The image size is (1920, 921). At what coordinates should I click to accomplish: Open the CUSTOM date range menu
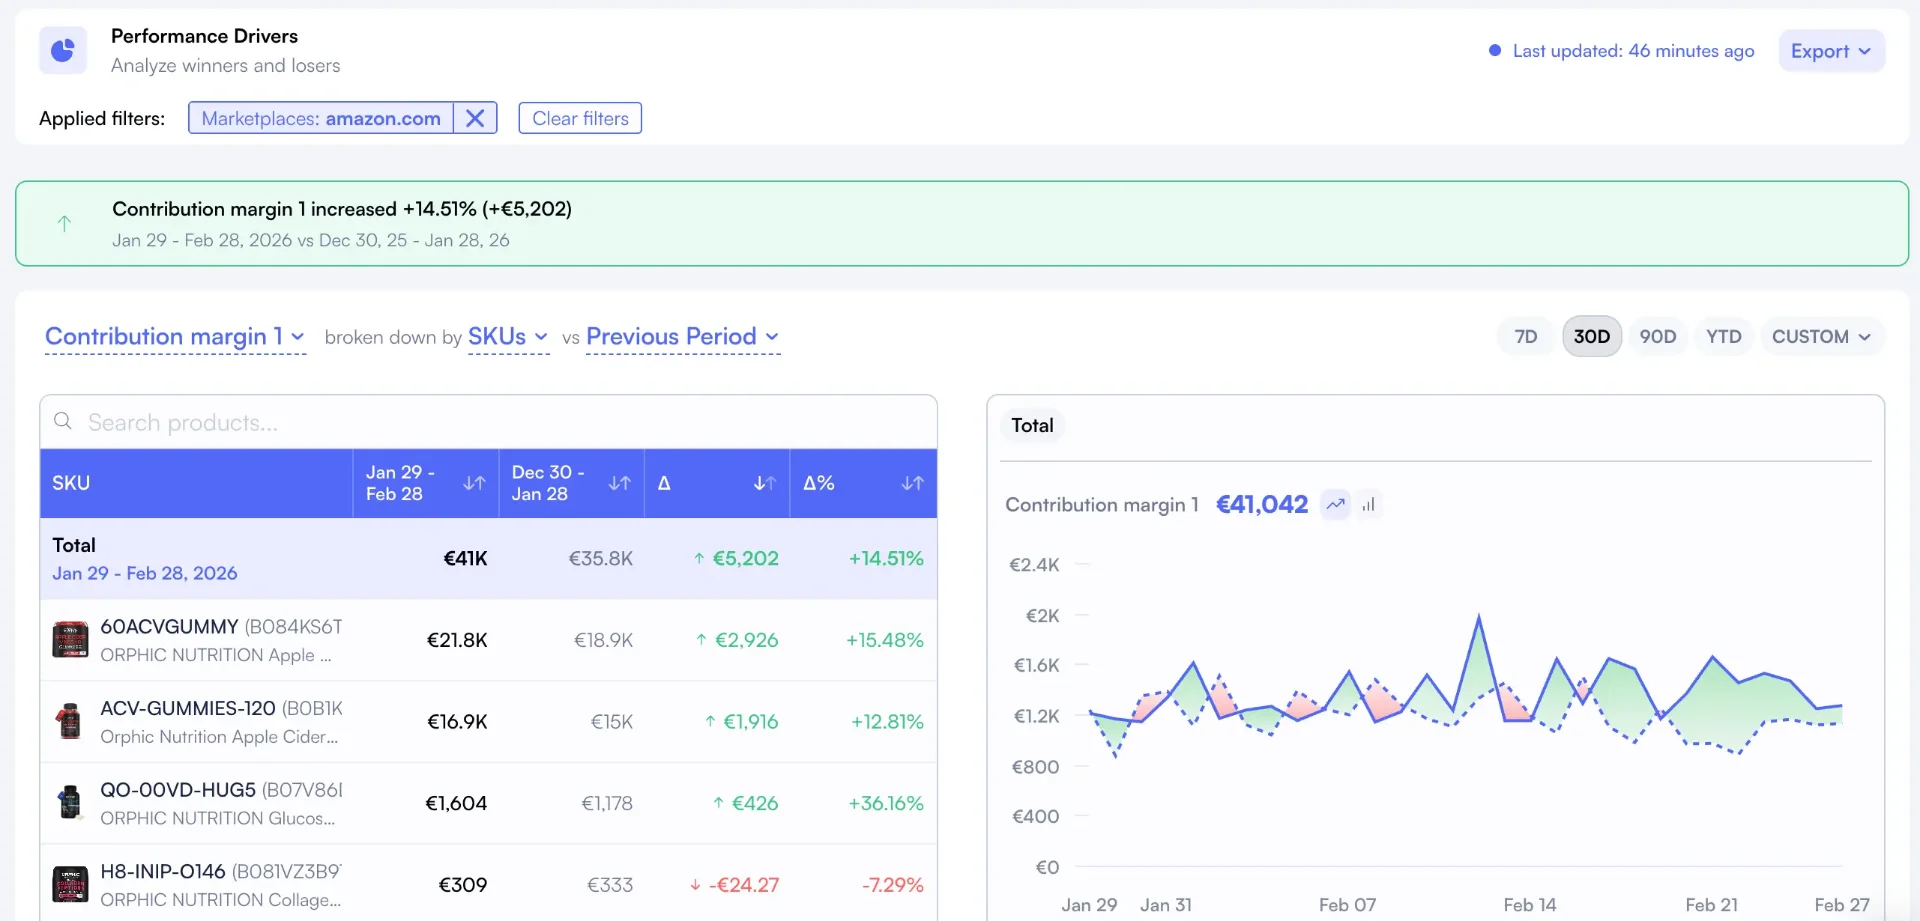tap(1821, 337)
